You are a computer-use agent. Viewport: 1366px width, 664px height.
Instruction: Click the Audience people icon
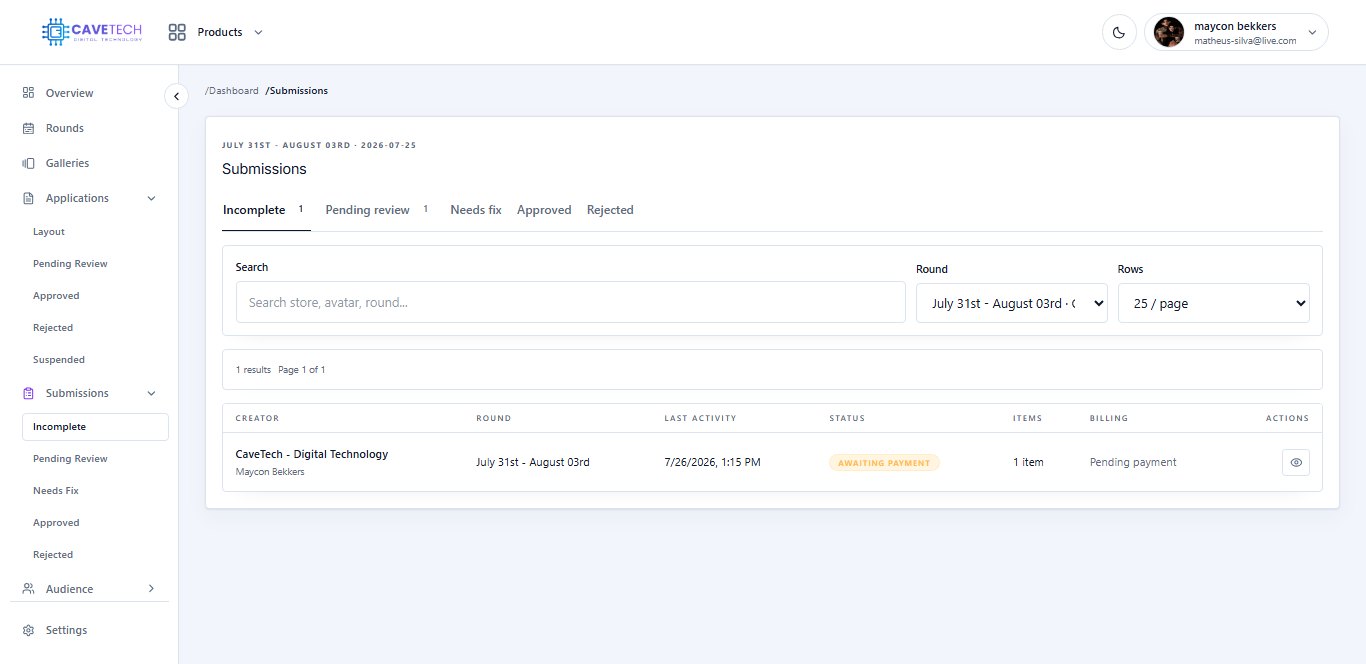(28, 589)
